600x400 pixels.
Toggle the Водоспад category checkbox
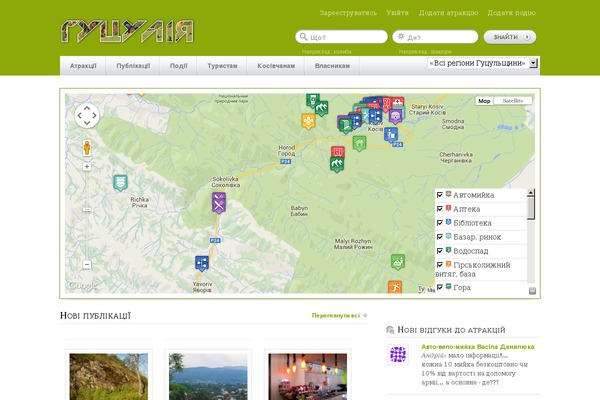coord(440,250)
